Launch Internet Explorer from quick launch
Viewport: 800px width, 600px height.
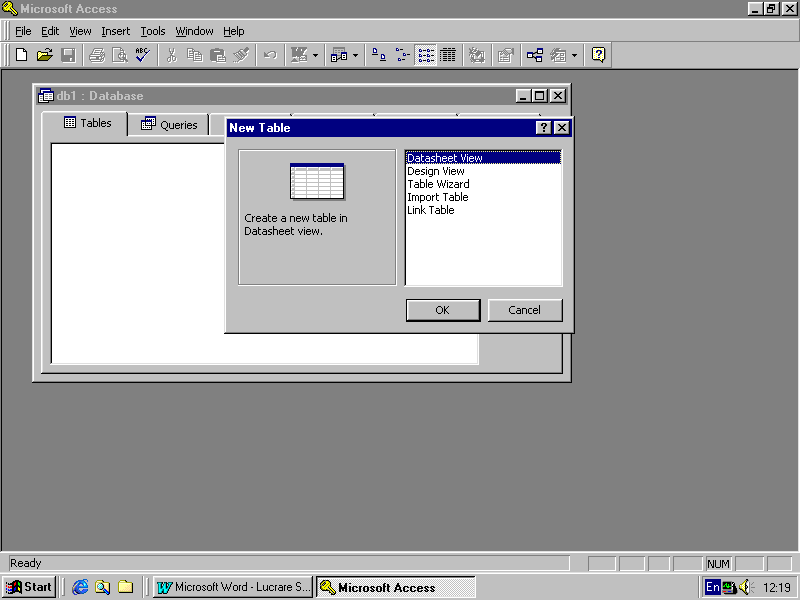tap(80, 587)
